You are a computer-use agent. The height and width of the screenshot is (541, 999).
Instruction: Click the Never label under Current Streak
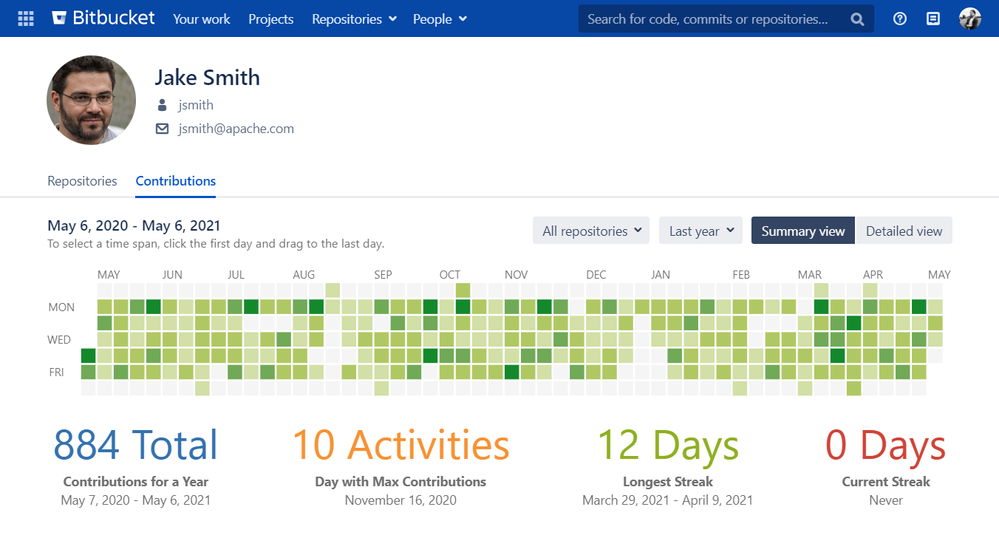[x=886, y=500]
